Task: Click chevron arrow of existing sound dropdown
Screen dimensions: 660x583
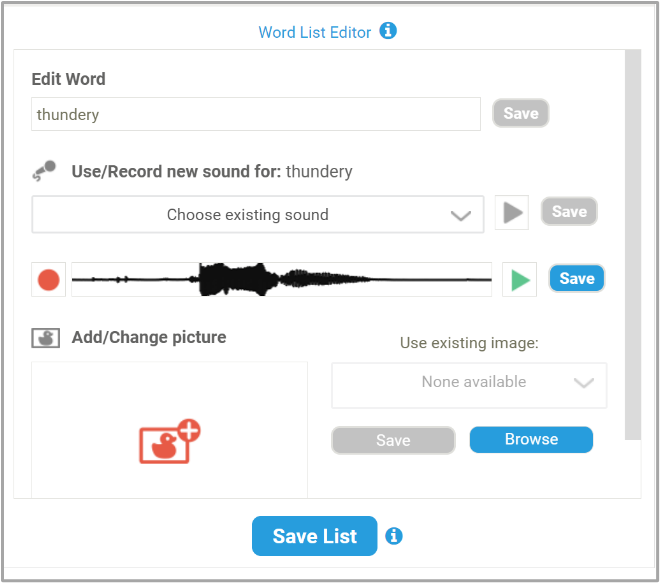Action: click(460, 216)
